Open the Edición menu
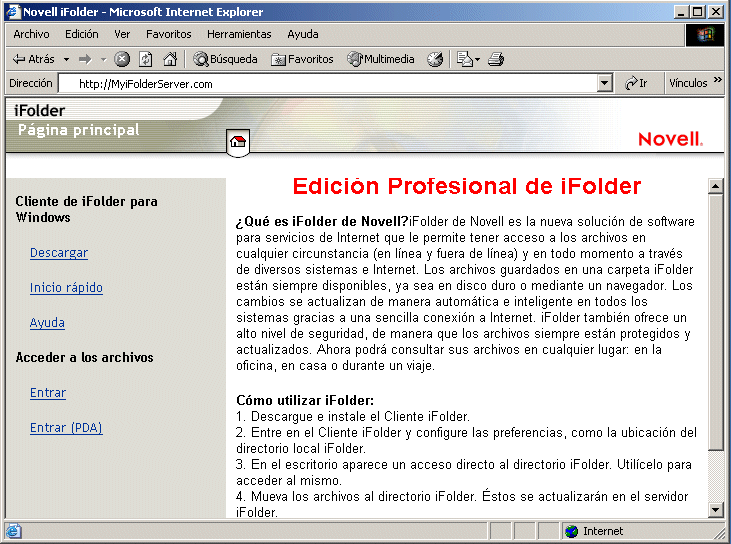 point(82,34)
